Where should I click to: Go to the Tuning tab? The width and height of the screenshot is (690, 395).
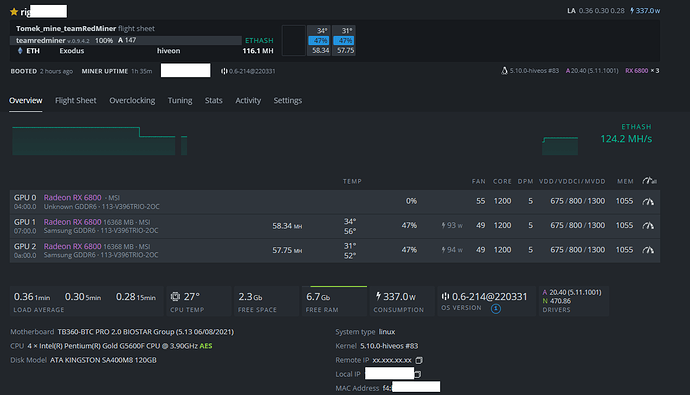pyautogui.click(x=180, y=101)
